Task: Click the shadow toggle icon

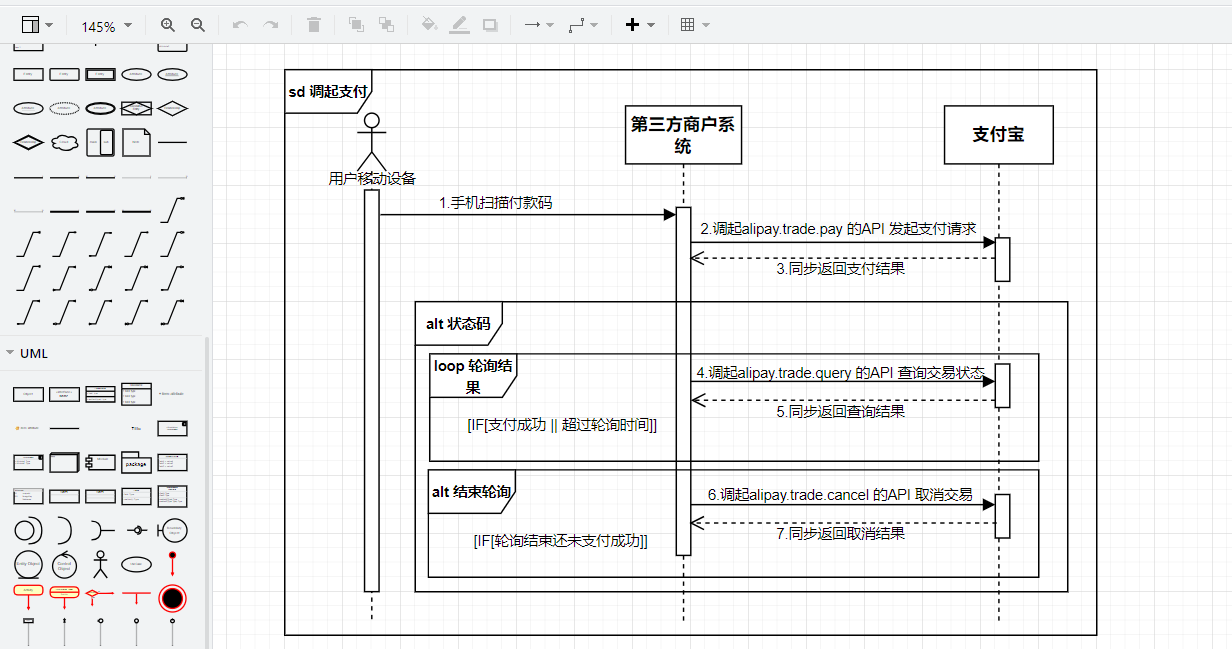Action: (x=490, y=25)
